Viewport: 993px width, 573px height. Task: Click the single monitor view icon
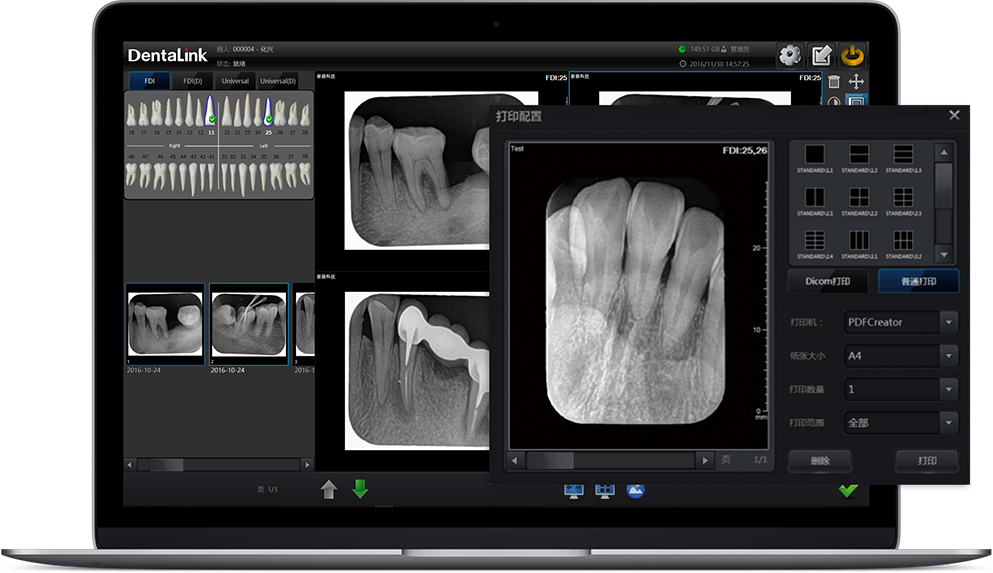[x=574, y=491]
